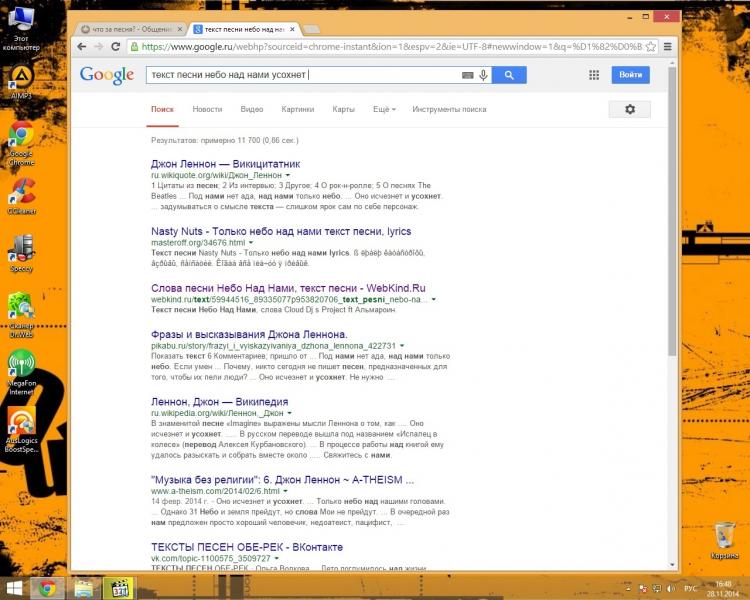Screen dimensions: 750x600
Task: Expand arrow next to webkind.ru URL
Action: click(x=433, y=300)
